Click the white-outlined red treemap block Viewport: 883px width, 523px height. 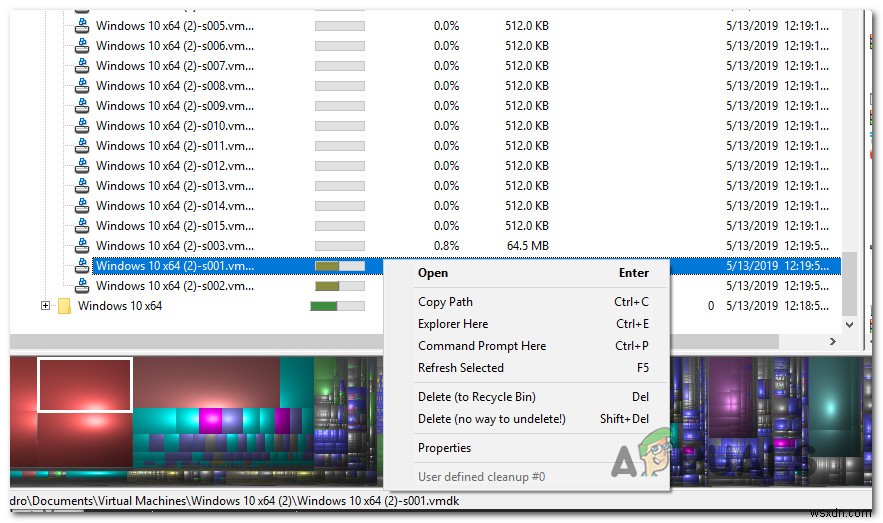coord(85,385)
